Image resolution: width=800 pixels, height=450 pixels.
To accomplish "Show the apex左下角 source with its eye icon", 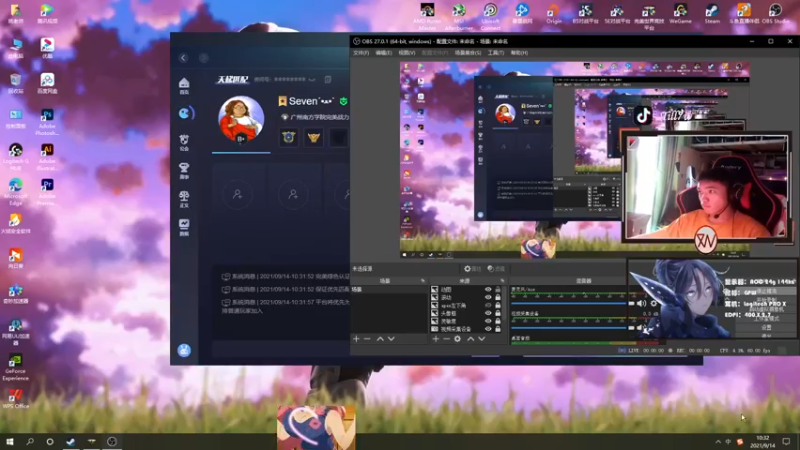I will coord(488,305).
